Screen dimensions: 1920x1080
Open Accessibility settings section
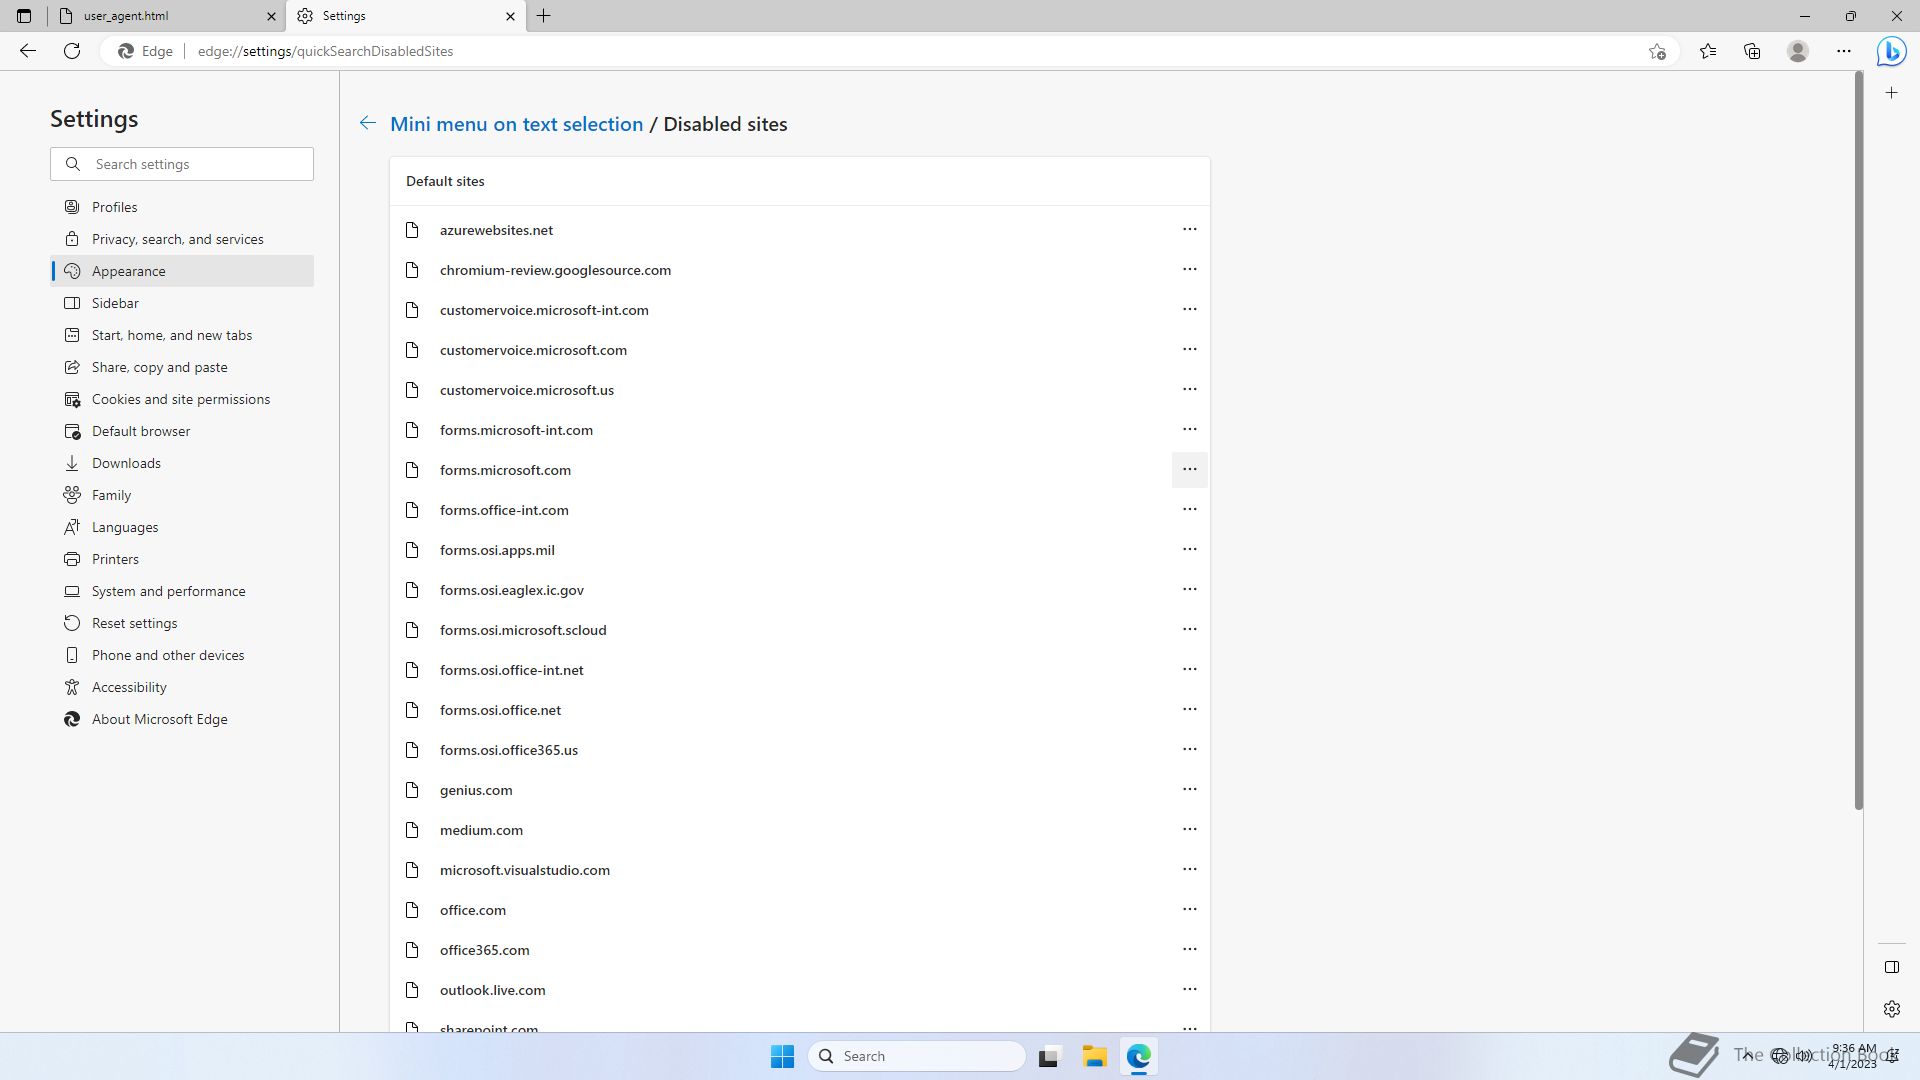[182, 687]
